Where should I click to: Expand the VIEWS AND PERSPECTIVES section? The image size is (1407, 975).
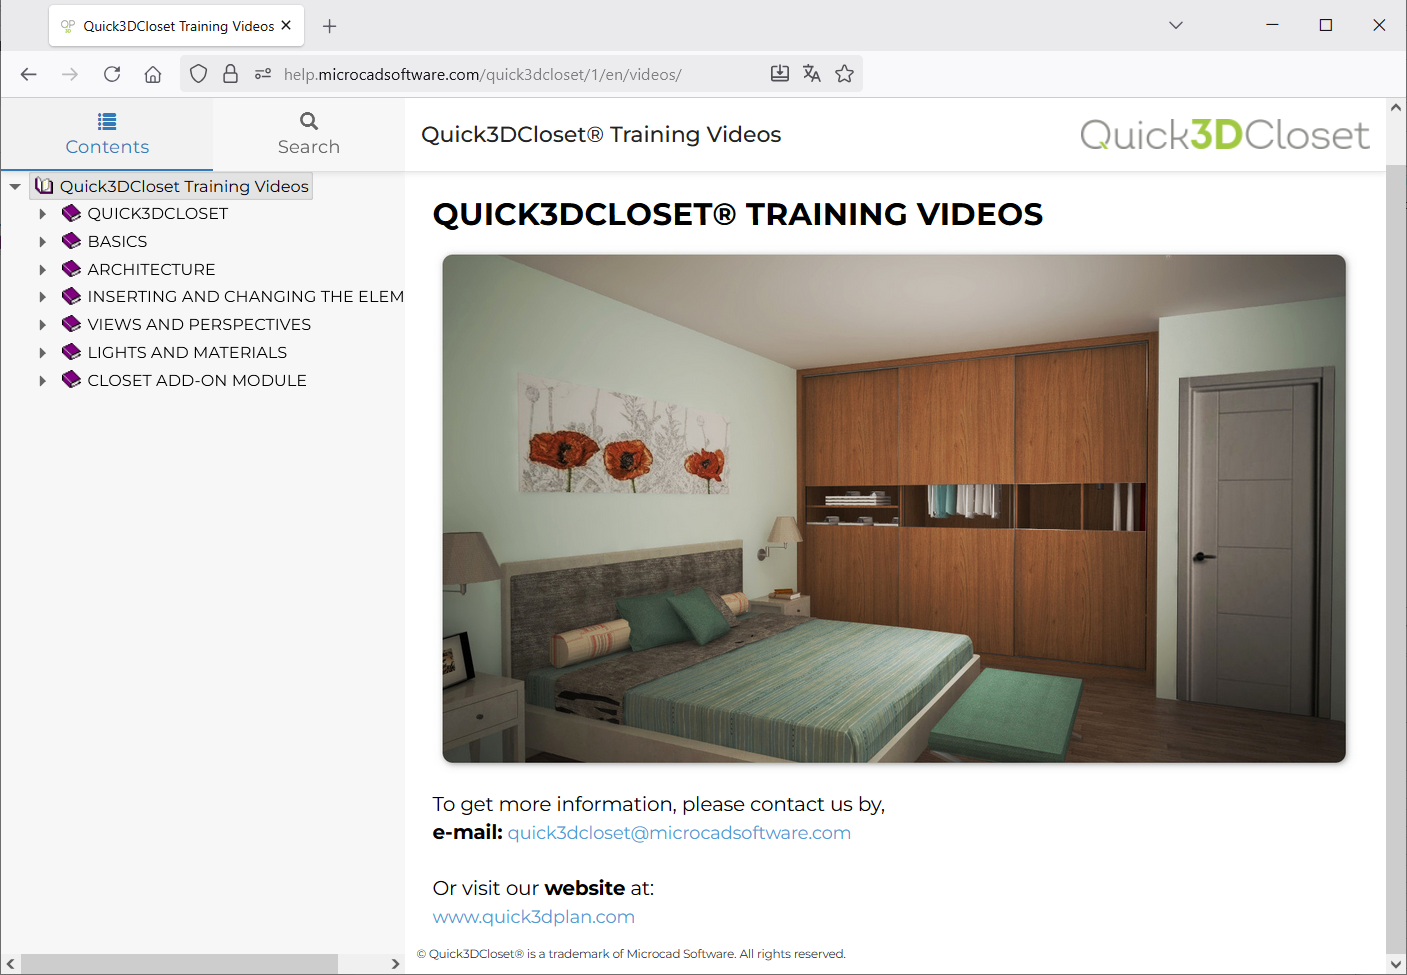pyautogui.click(x=42, y=325)
